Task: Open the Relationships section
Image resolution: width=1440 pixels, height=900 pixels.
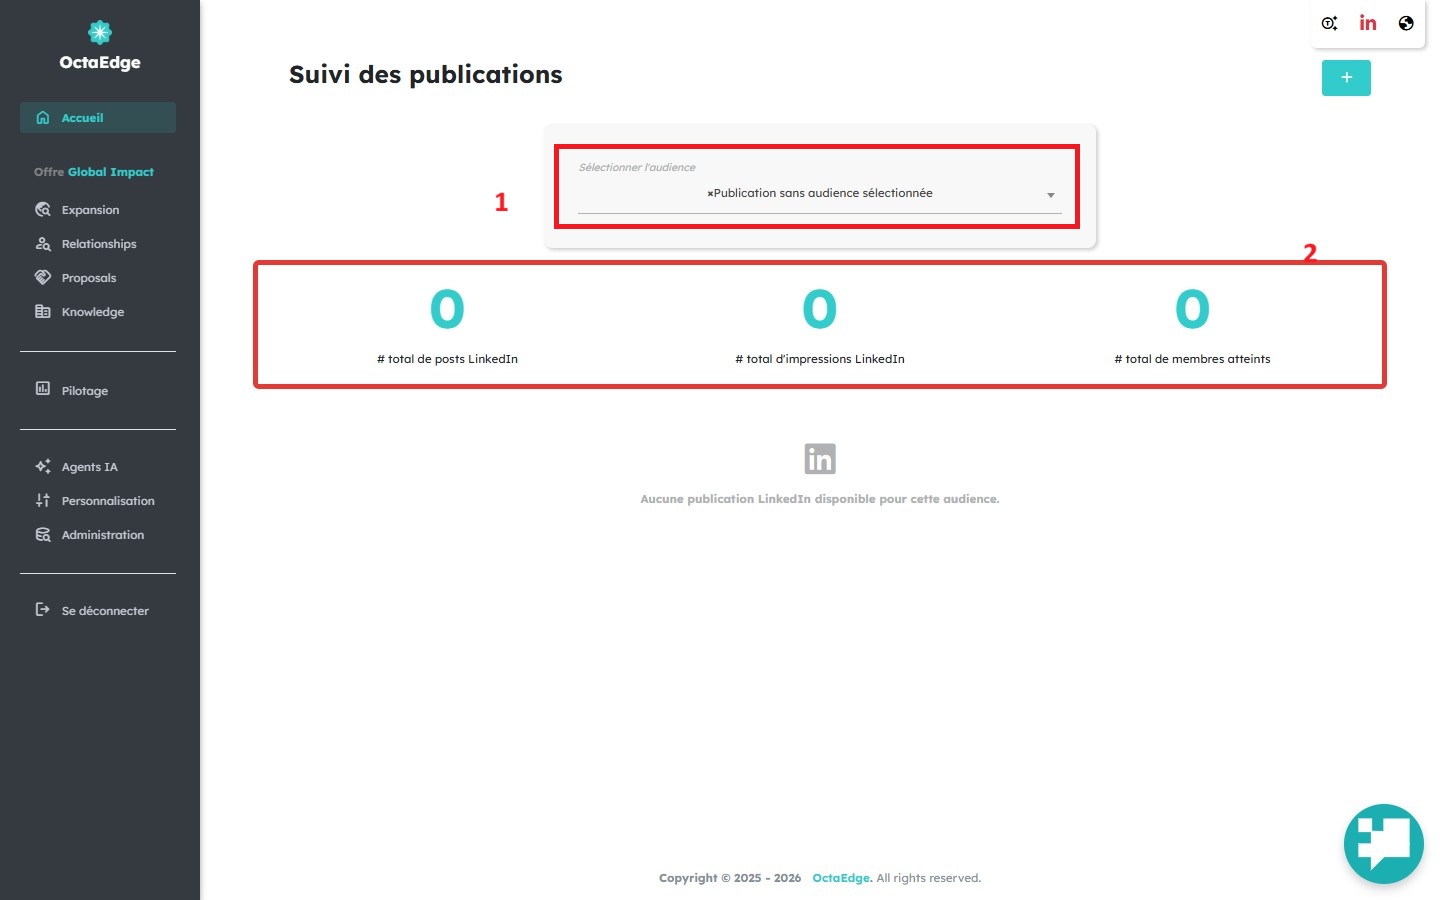Action: click(98, 244)
